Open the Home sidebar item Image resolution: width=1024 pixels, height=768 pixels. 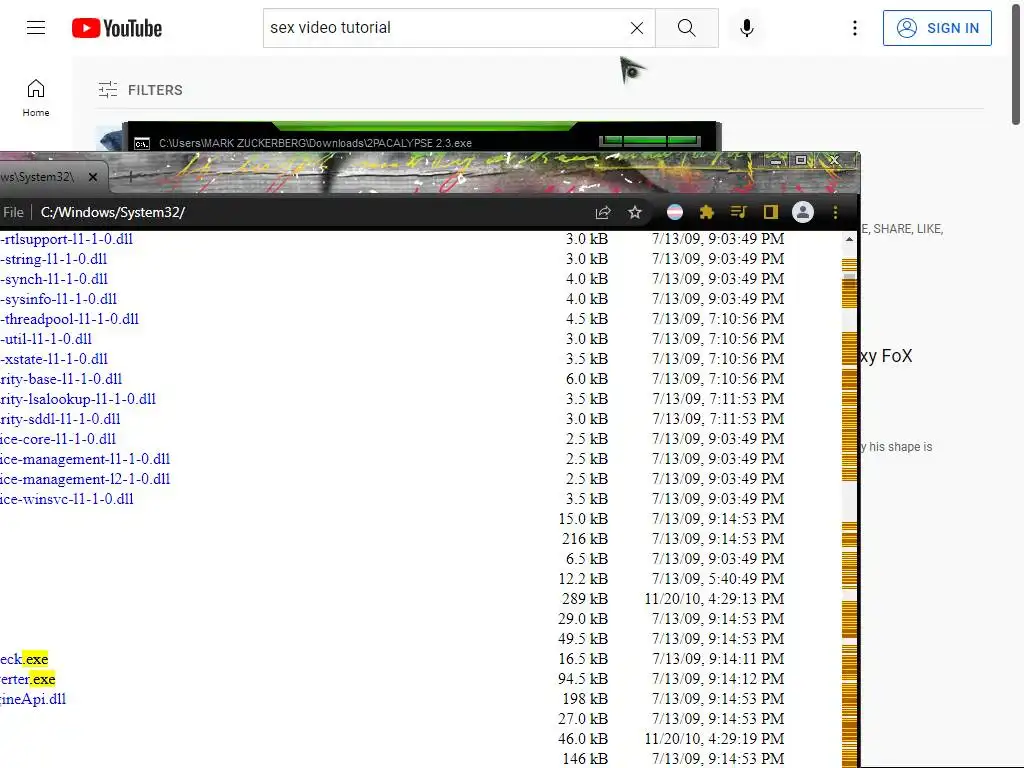[x=36, y=98]
